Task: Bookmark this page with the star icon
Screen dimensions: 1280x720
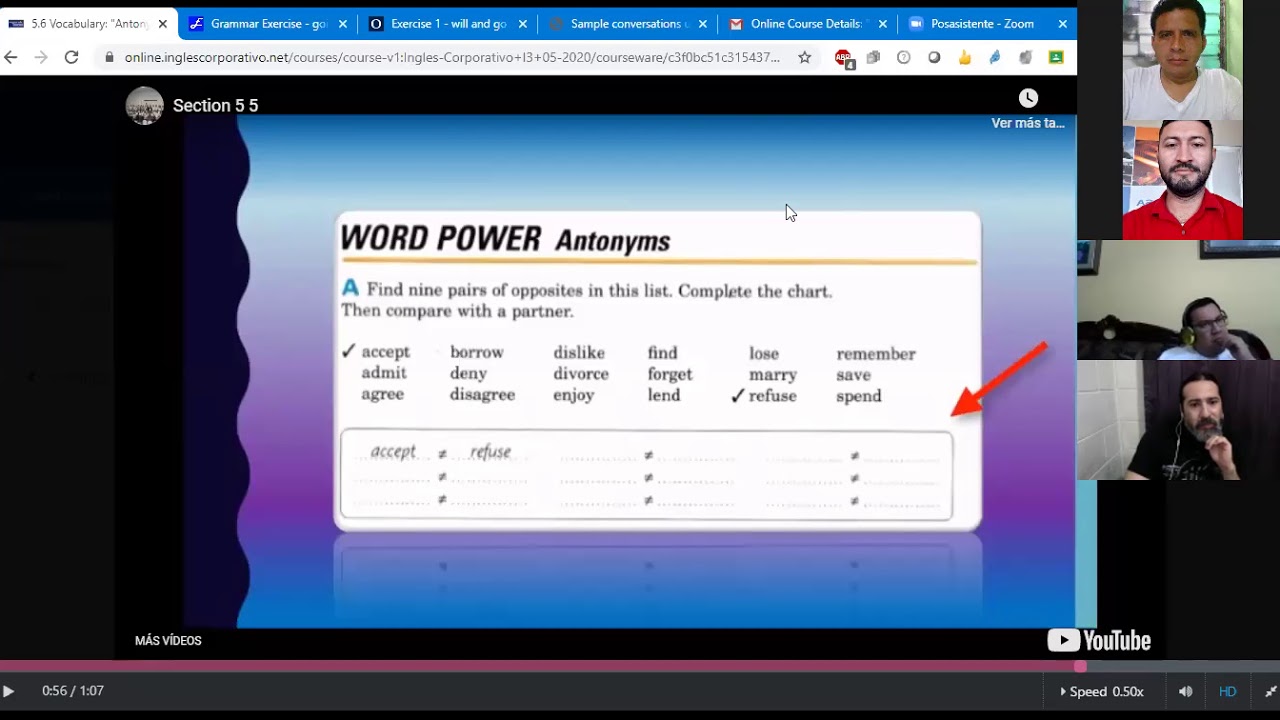Action: pos(804,57)
